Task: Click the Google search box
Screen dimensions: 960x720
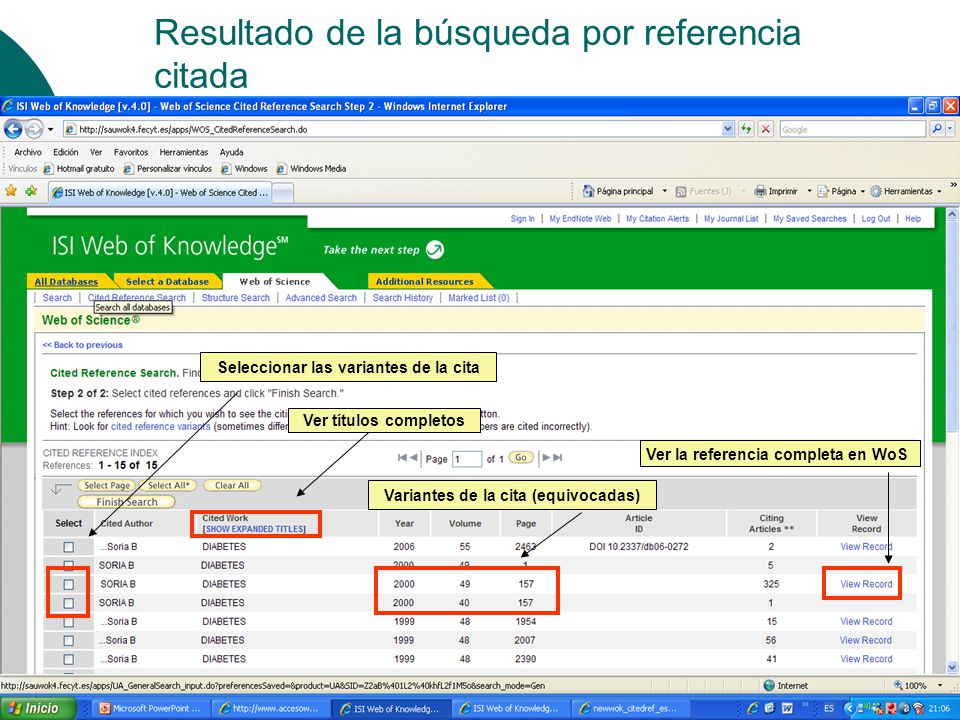Action: [x=852, y=129]
